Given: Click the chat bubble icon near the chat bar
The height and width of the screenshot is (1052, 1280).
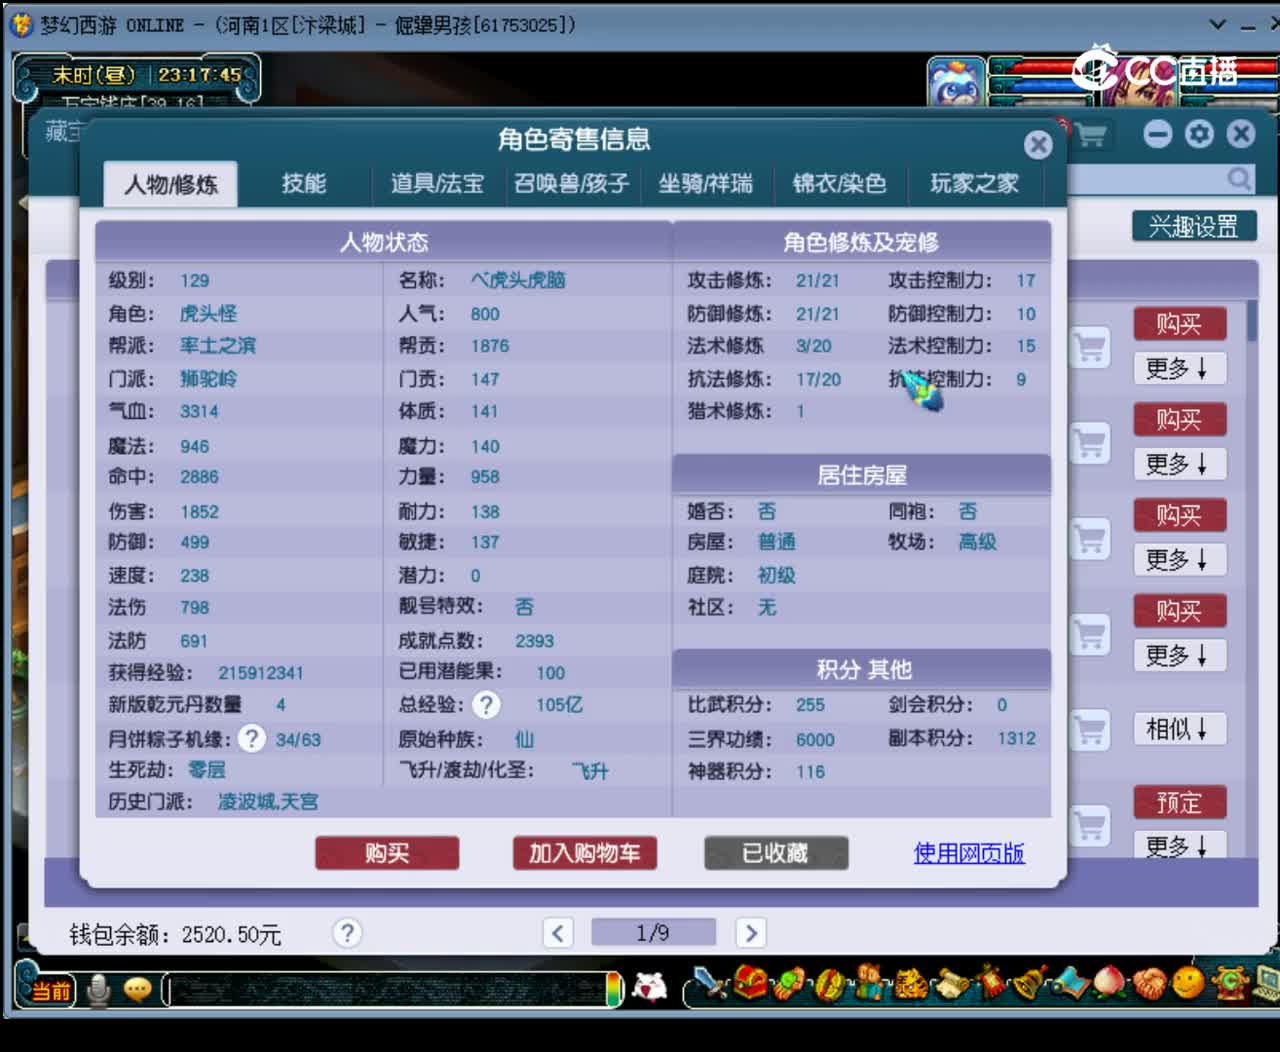Looking at the screenshot, I should (137, 989).
